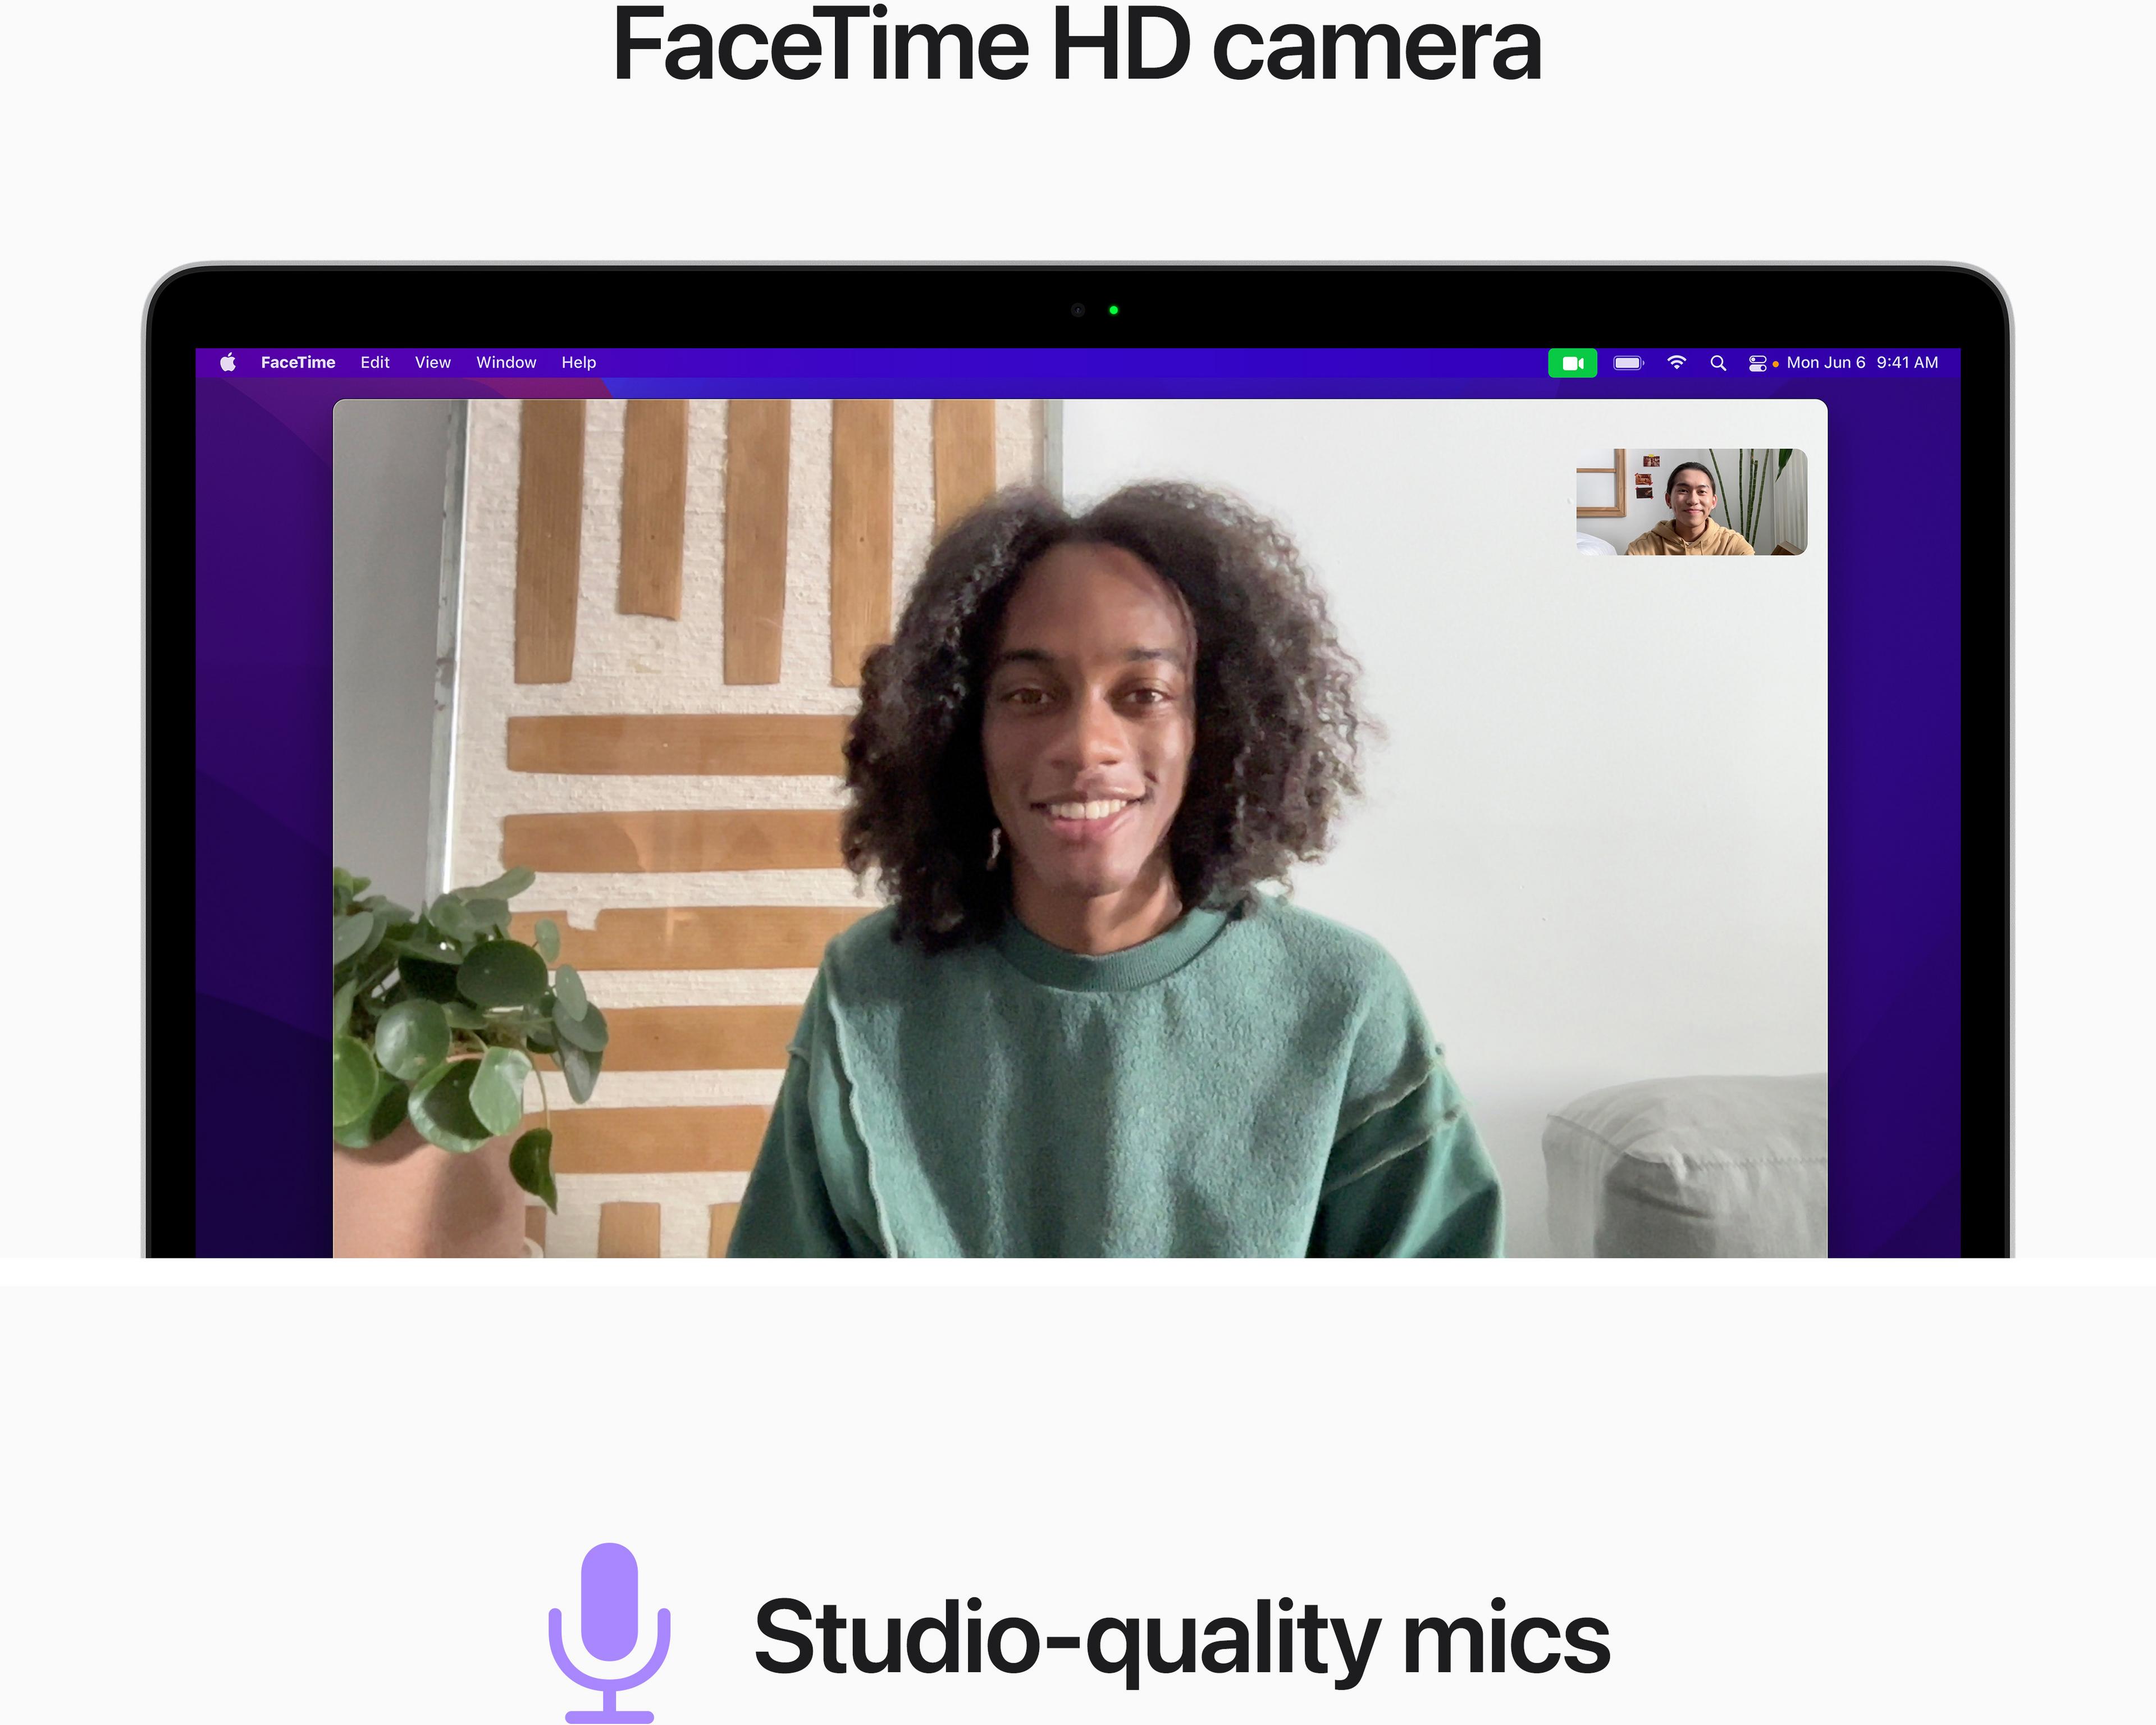This screenshot has height=1725, width=2156.
Task: Click the battery status icon
Action: pyautogui.click(x=1628, y=363)
